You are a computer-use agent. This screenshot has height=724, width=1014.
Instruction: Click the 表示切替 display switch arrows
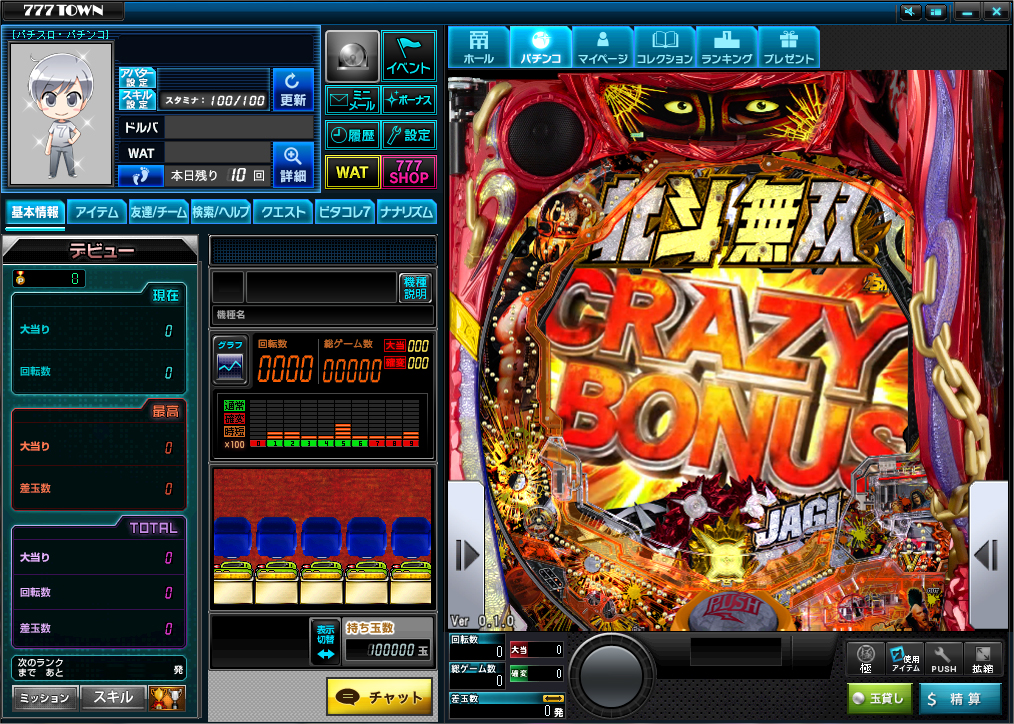[x=325, y=641]
